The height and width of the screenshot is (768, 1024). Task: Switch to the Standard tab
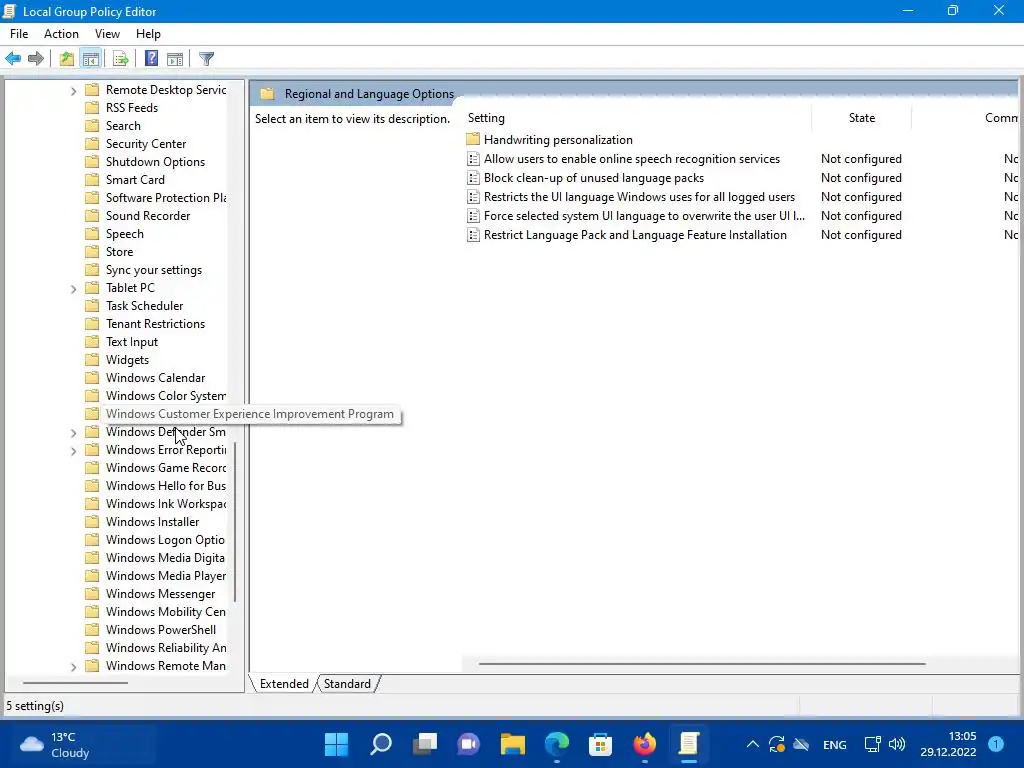pos(347,684)
